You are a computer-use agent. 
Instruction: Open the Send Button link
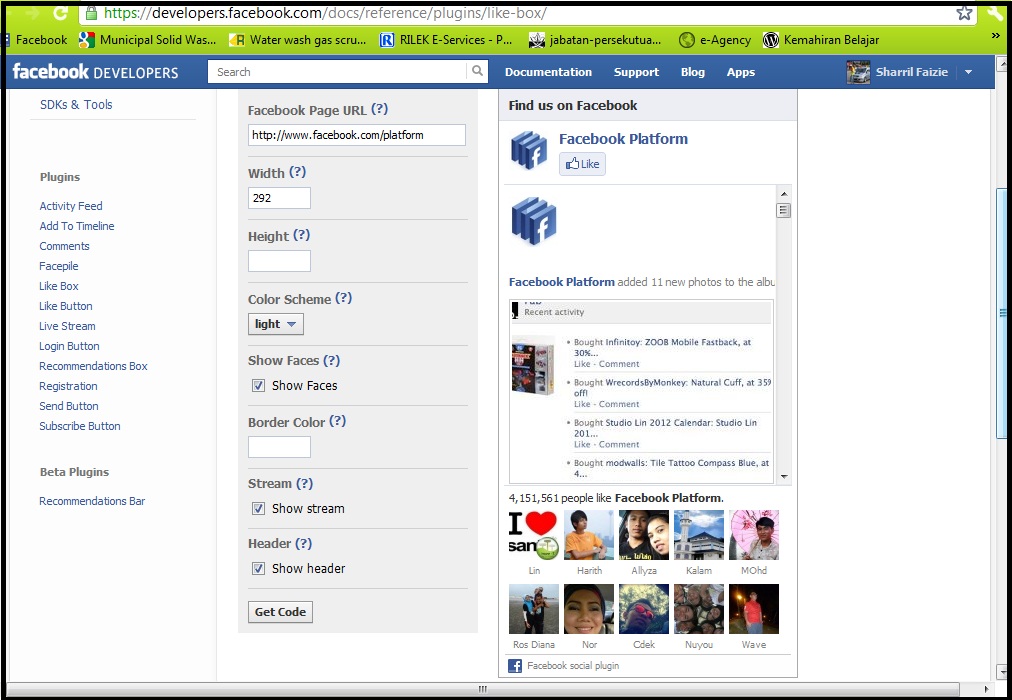click(69, 406)
